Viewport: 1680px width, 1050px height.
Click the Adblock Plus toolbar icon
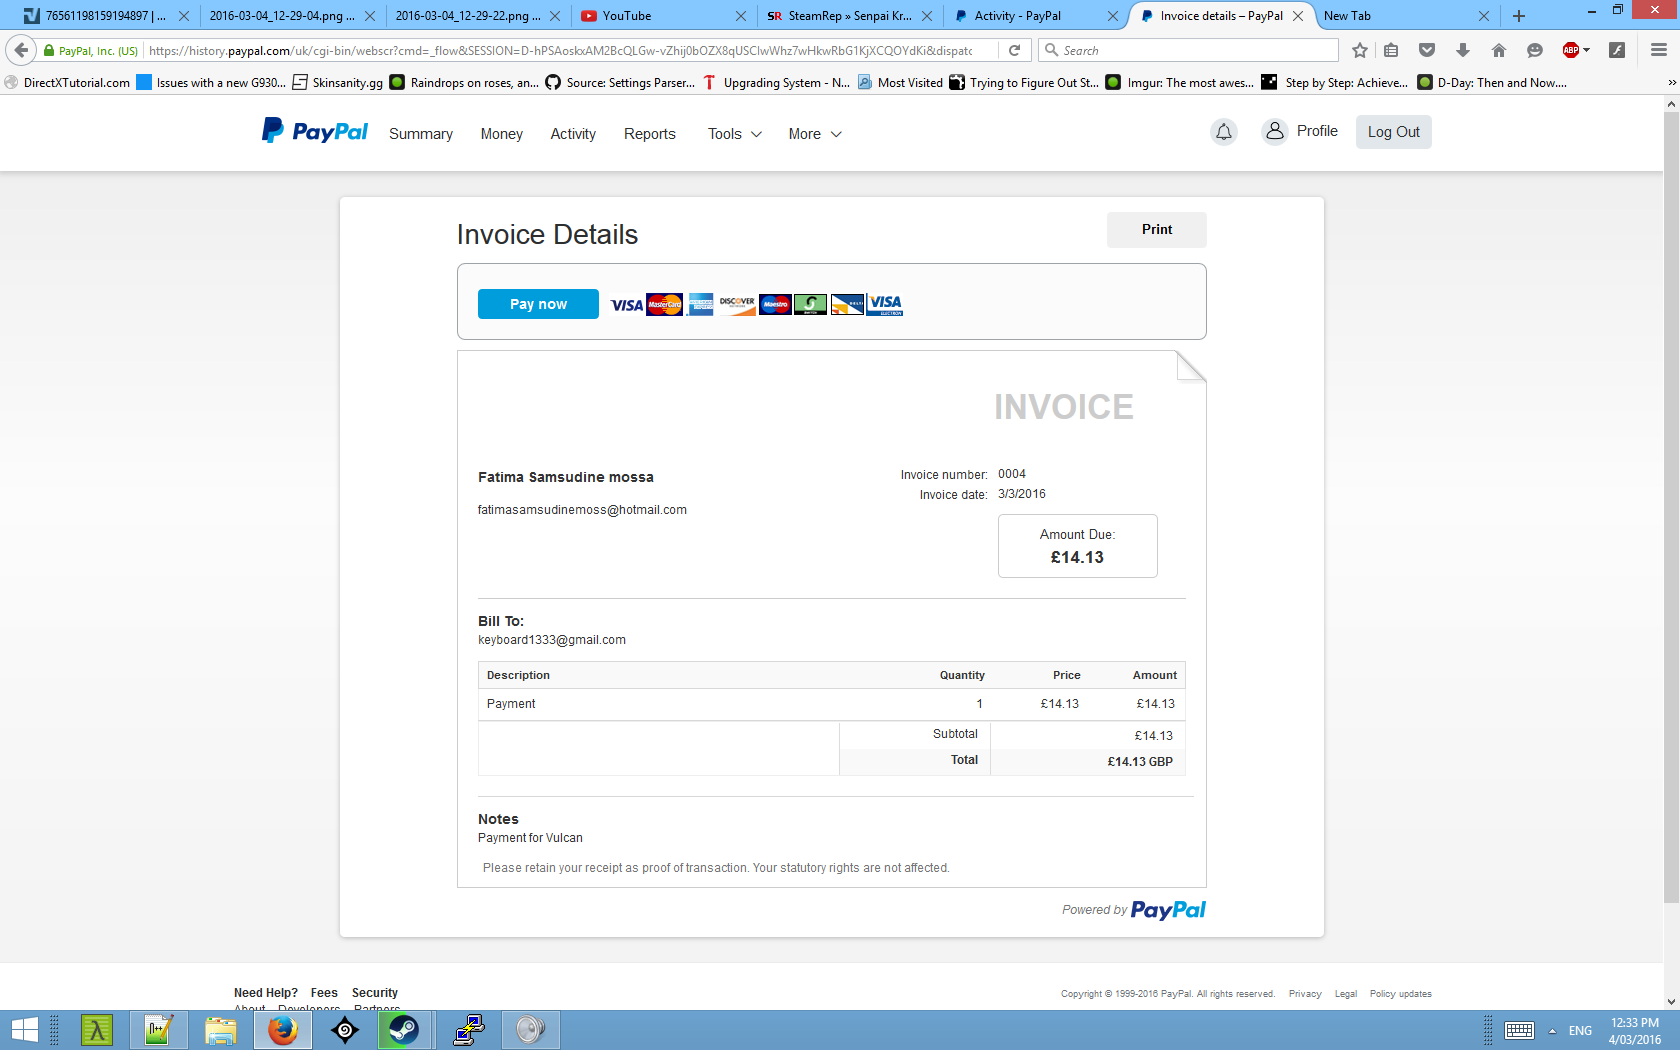point(1571,50)
